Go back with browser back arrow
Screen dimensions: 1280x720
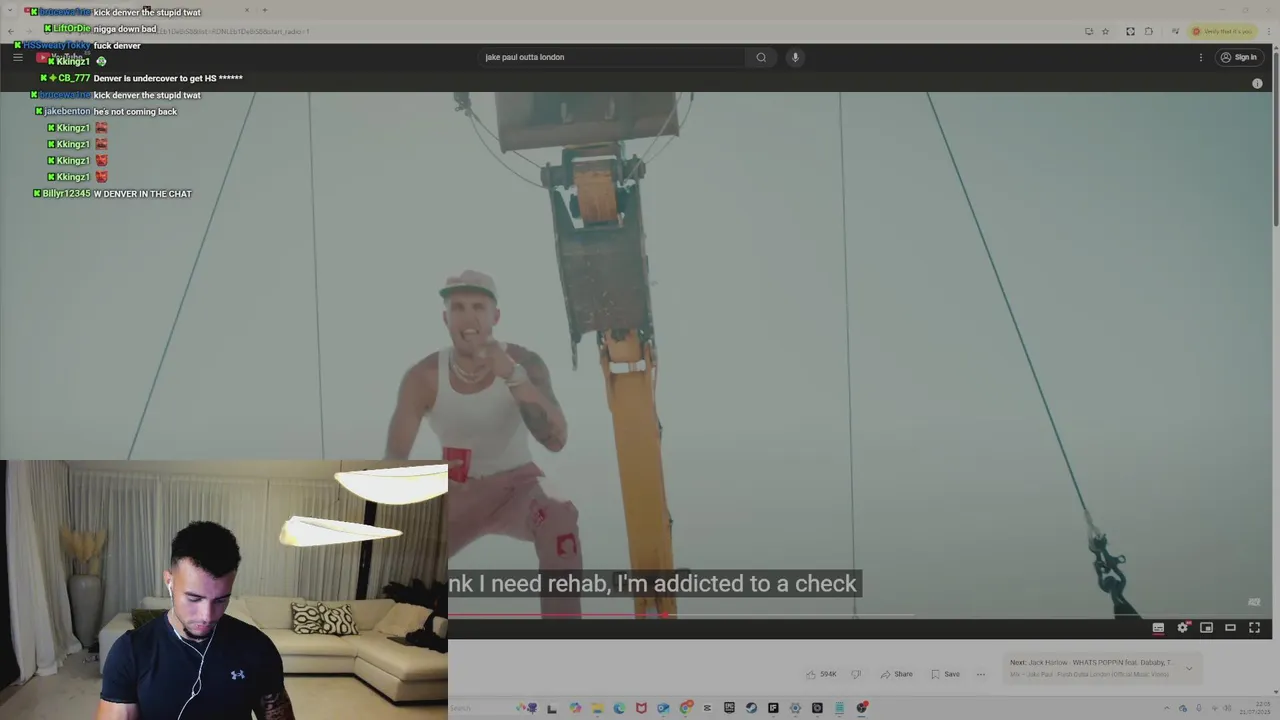[11, 31]
